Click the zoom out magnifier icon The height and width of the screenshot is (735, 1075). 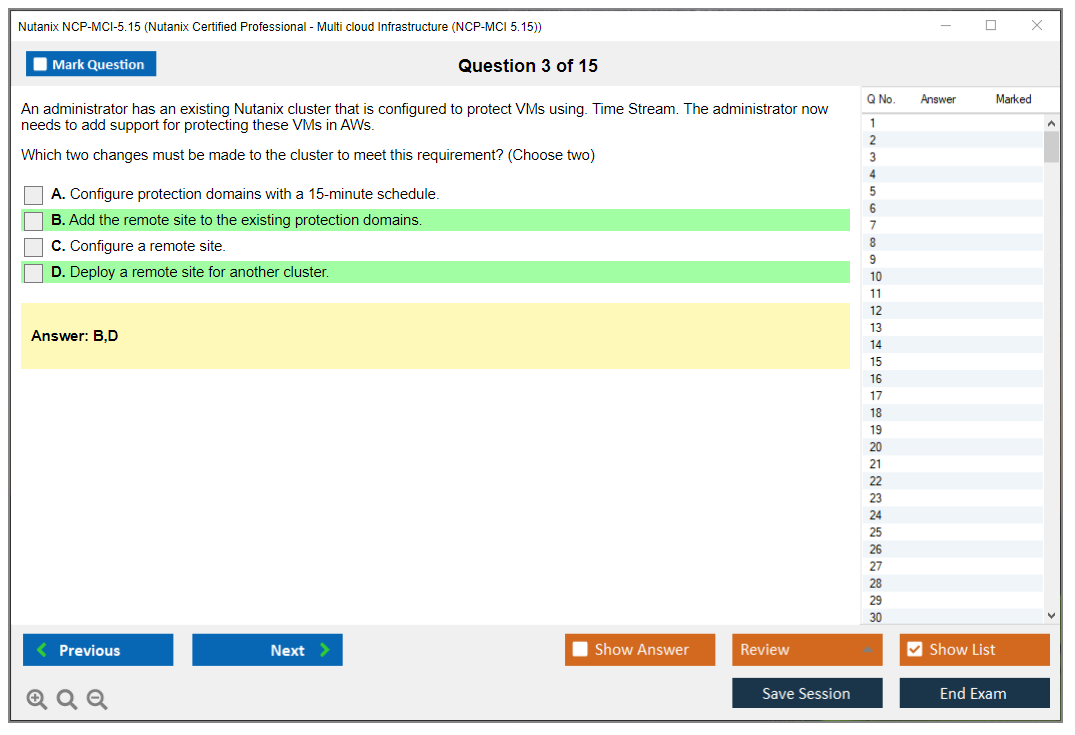(97, 700)
